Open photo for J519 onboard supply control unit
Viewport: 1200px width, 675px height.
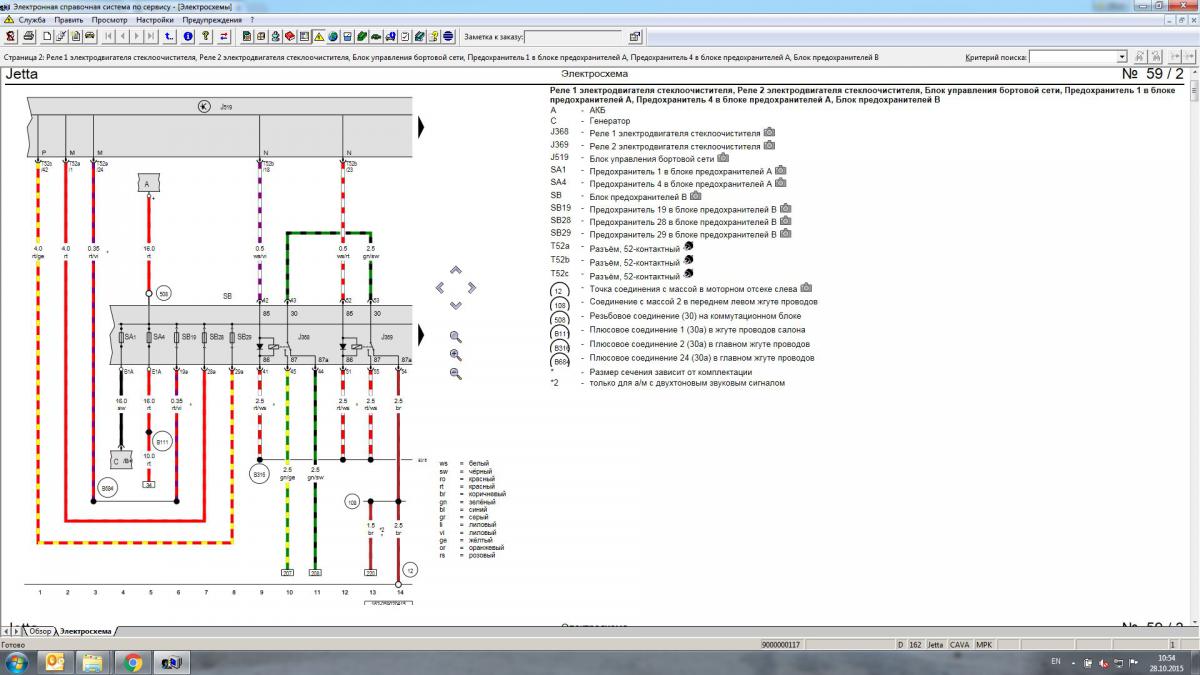[723, 158]
